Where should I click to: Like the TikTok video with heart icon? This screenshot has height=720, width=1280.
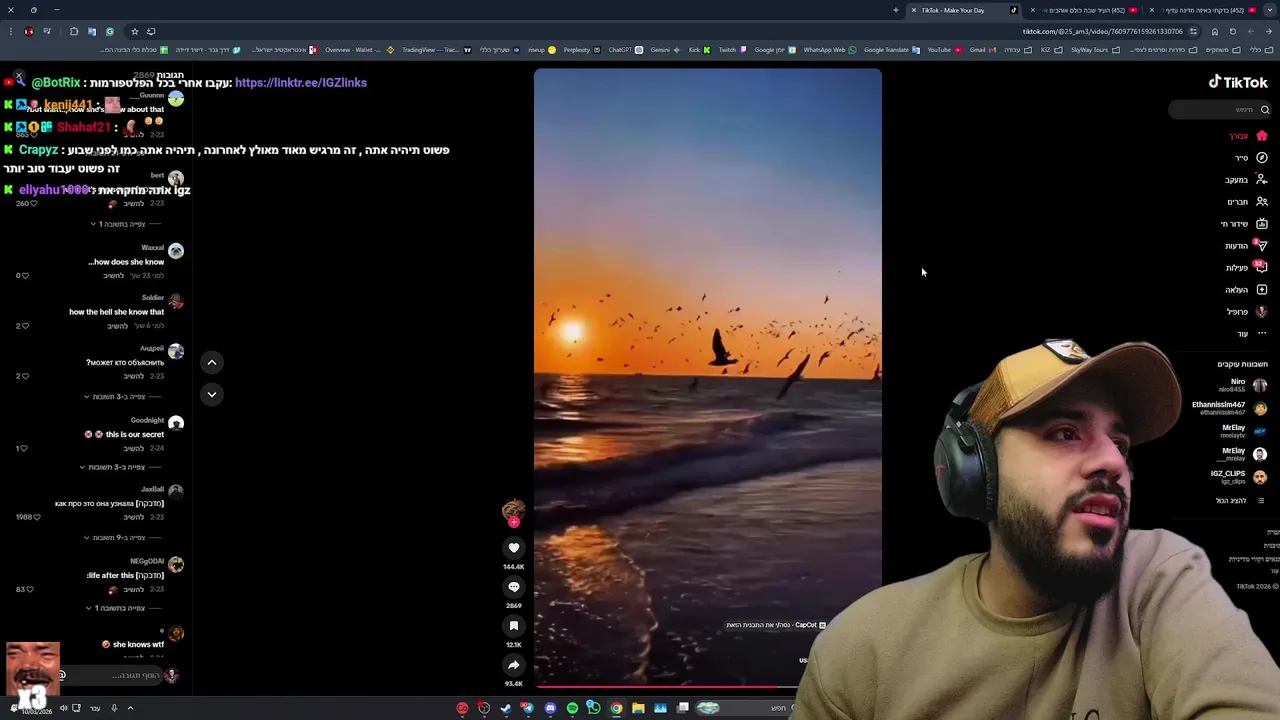click(514, 548)
